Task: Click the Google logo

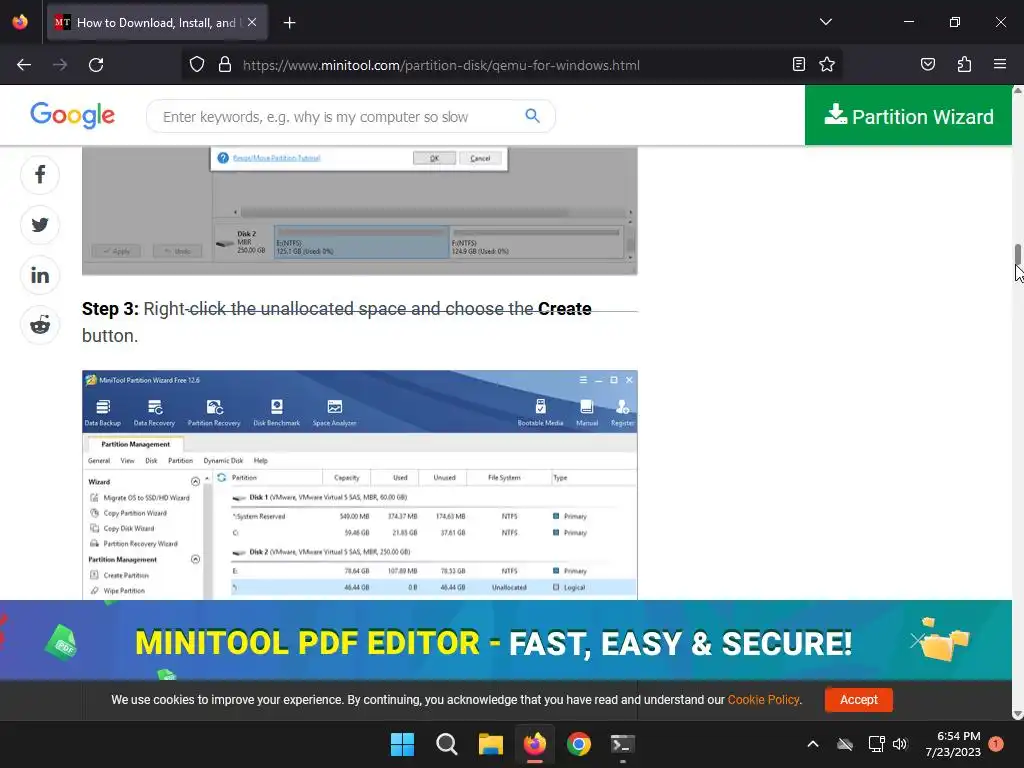Action: coord(72,116)
